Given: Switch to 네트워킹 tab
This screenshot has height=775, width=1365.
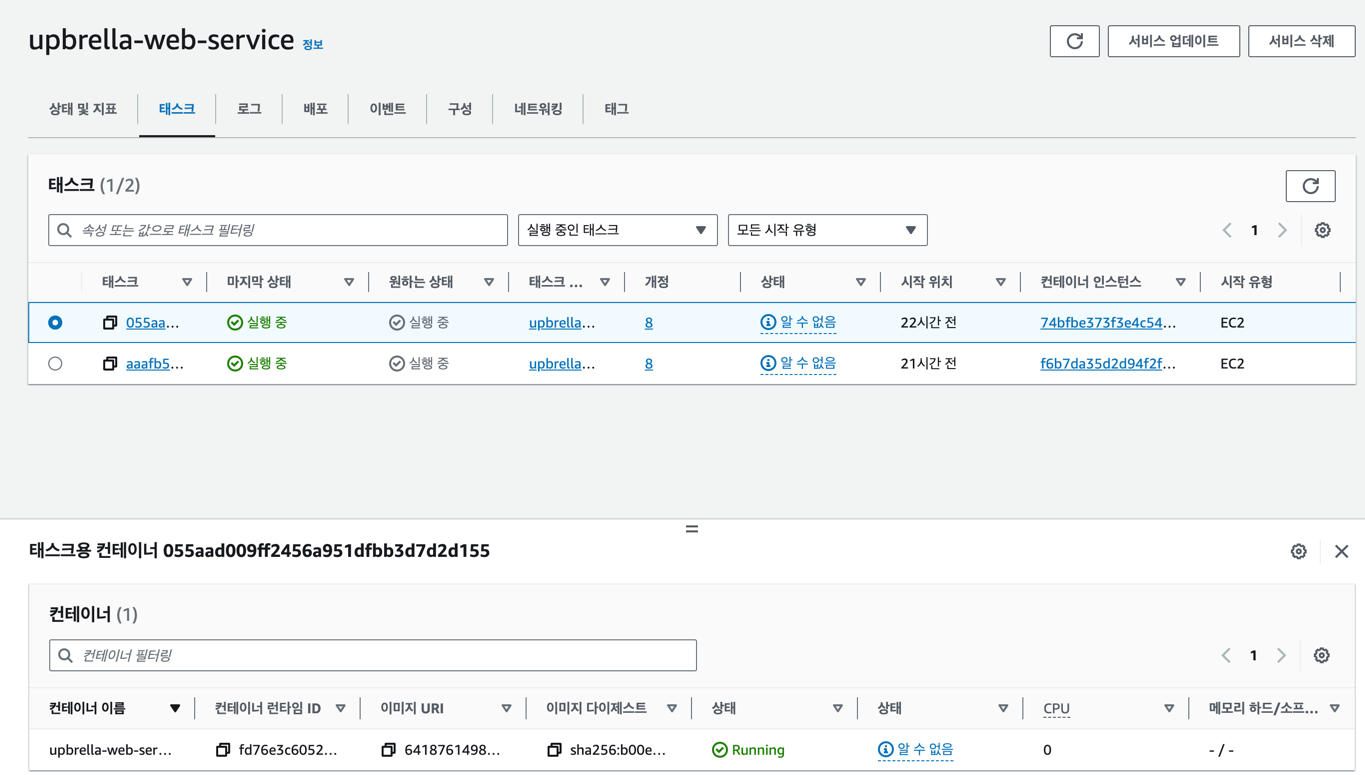Looking at the screenshot, I should click(538, 109).
